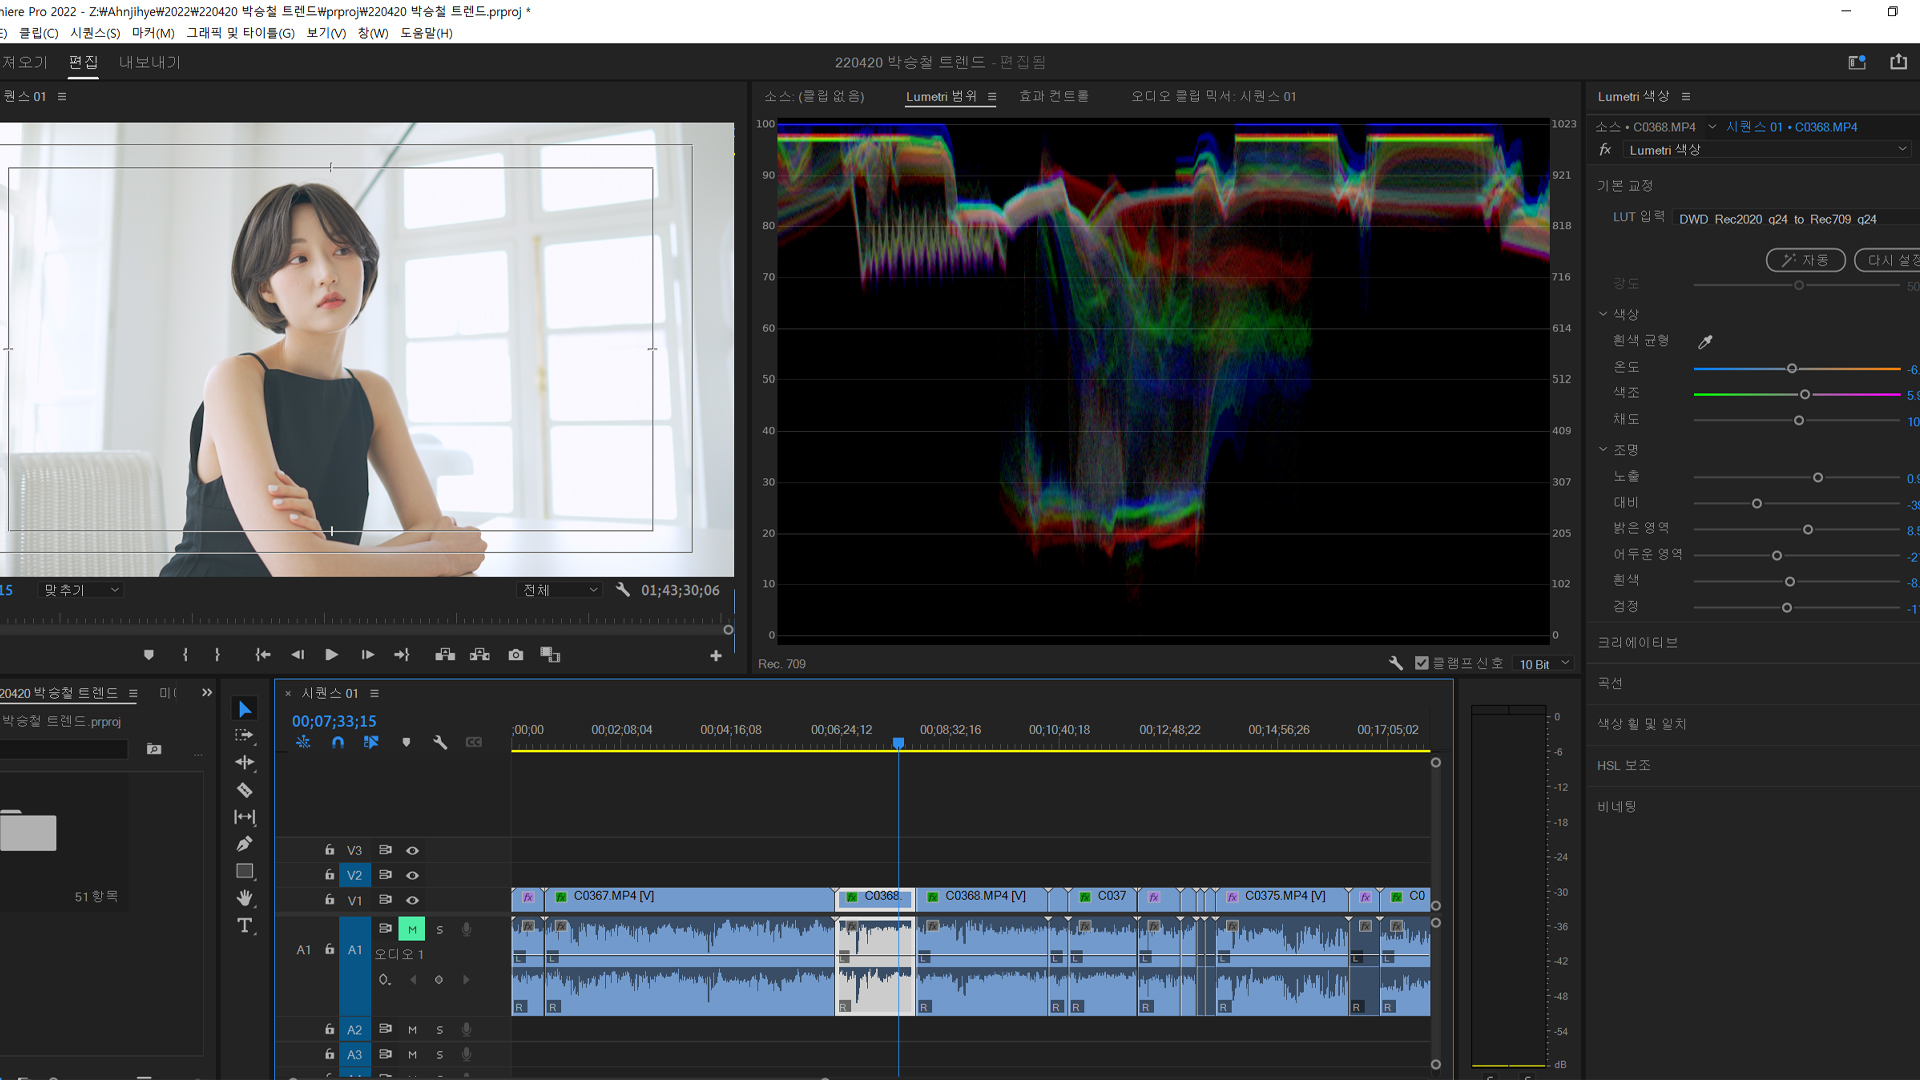The image size is (1920, 1080).
Task: Click the white balance eyedropper
Action: click(x=1705, y=342)
